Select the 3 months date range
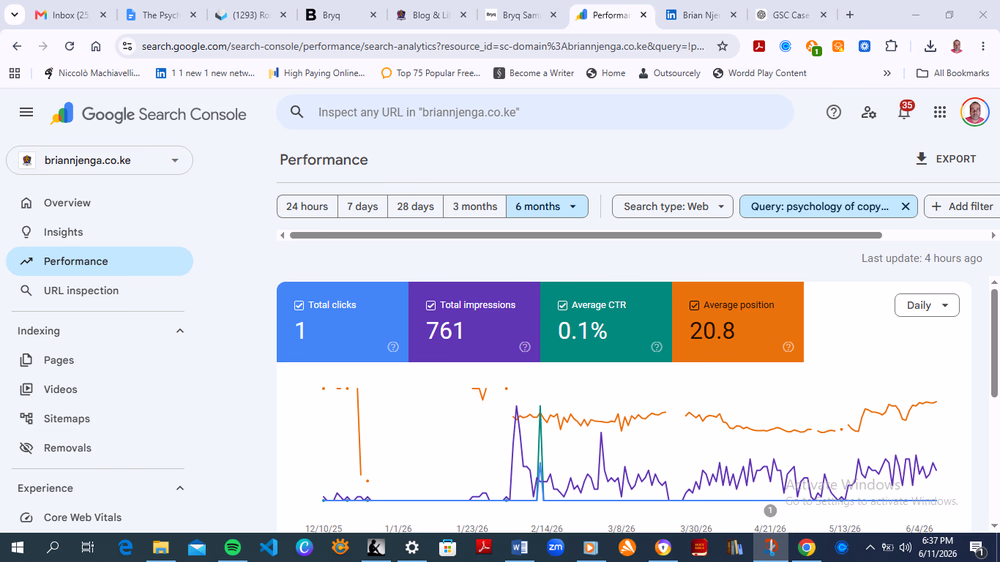The width and height of the screenshot is (1000, 562). tap(474, 207)
